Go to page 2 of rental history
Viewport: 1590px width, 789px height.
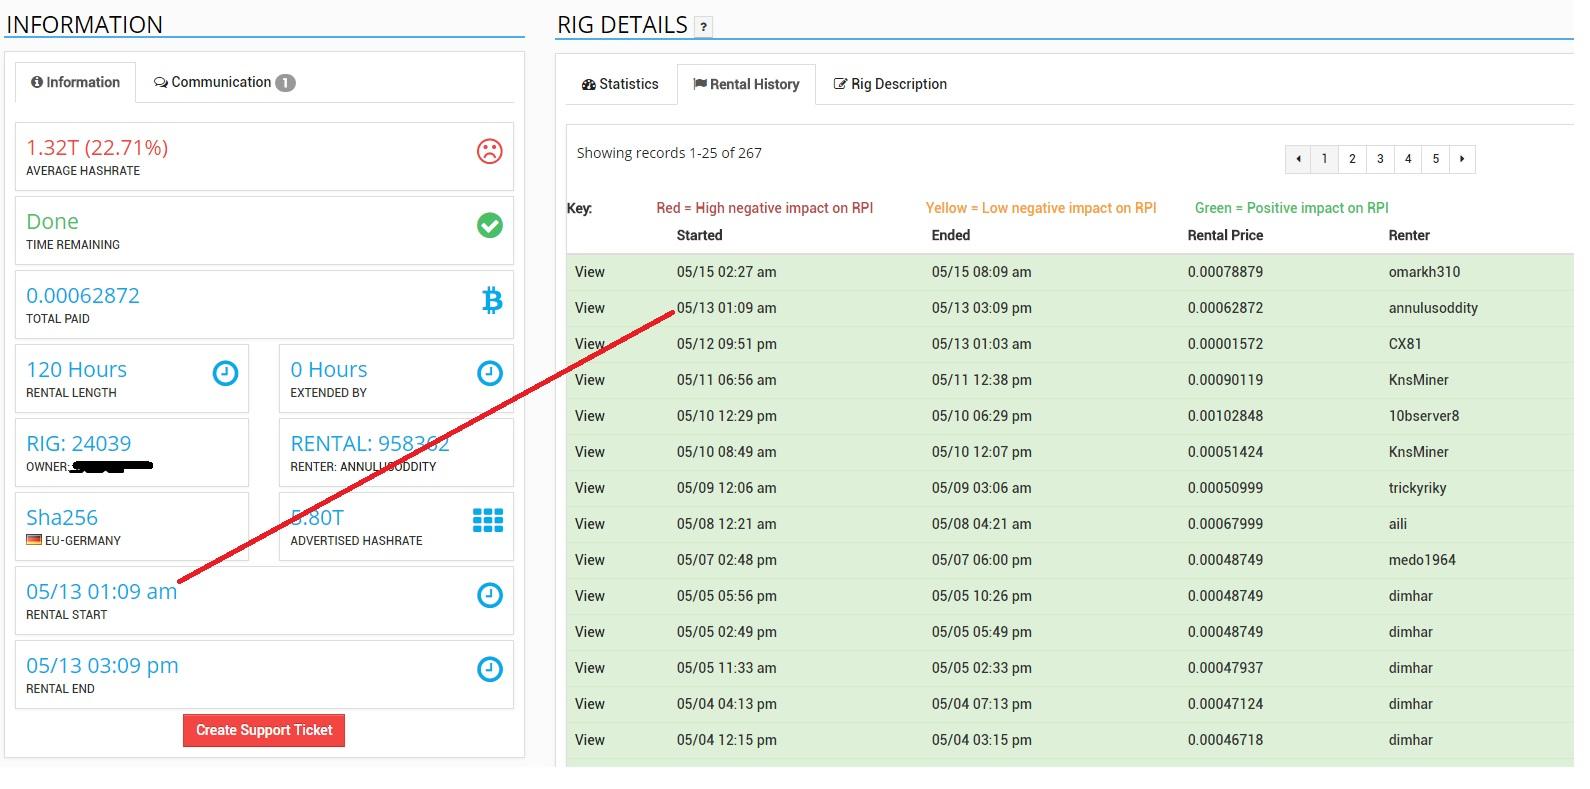[x=1352, y=159]
